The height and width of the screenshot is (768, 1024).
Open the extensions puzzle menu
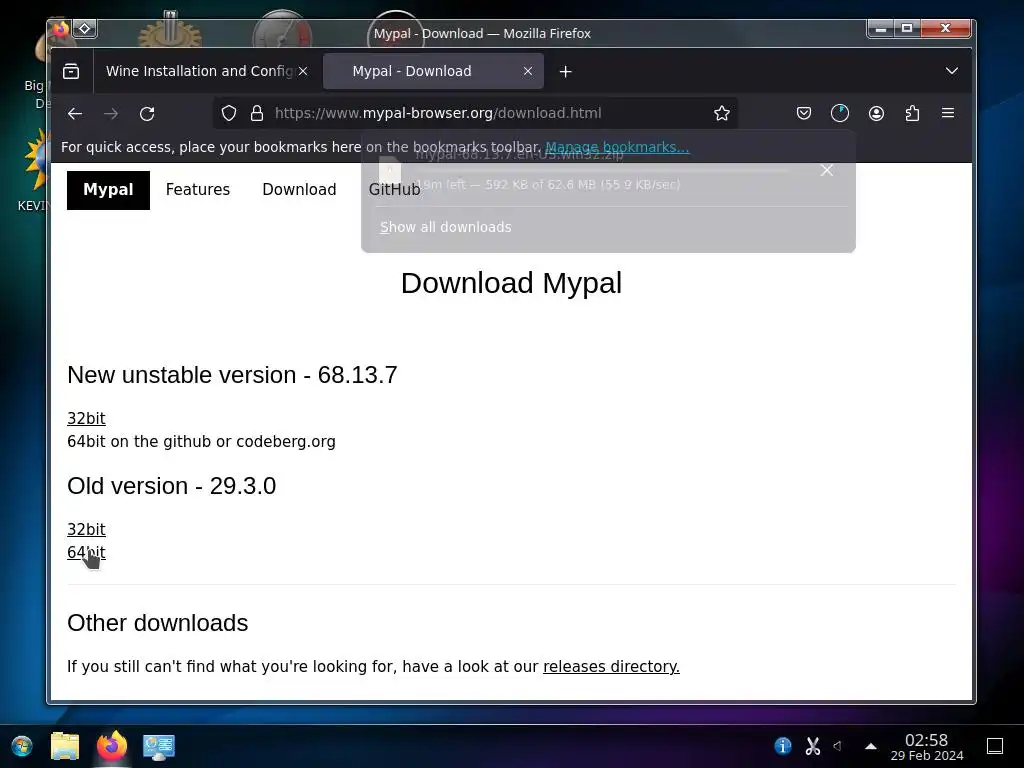pyautogui.click(x=912, y=113)
